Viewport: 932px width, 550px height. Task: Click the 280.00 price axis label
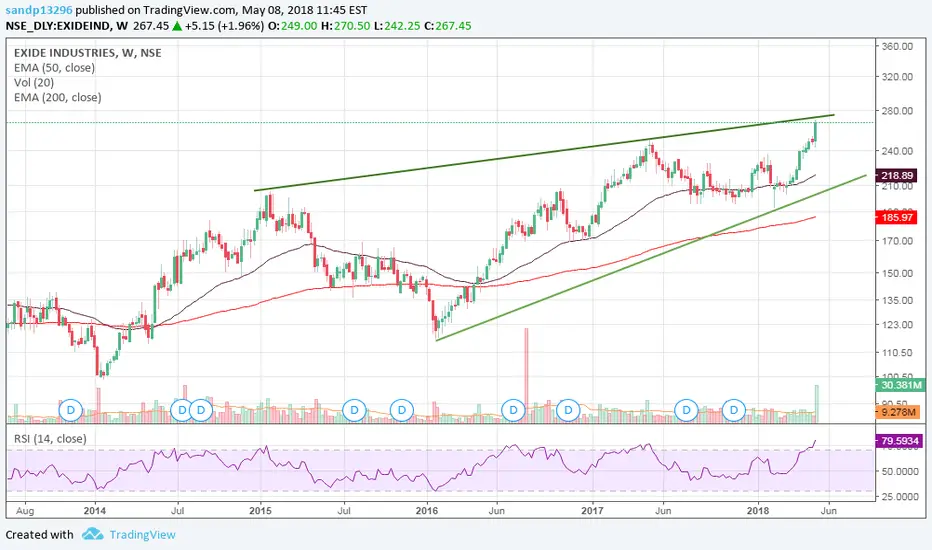pyautogui.click(x=898, y=111)
